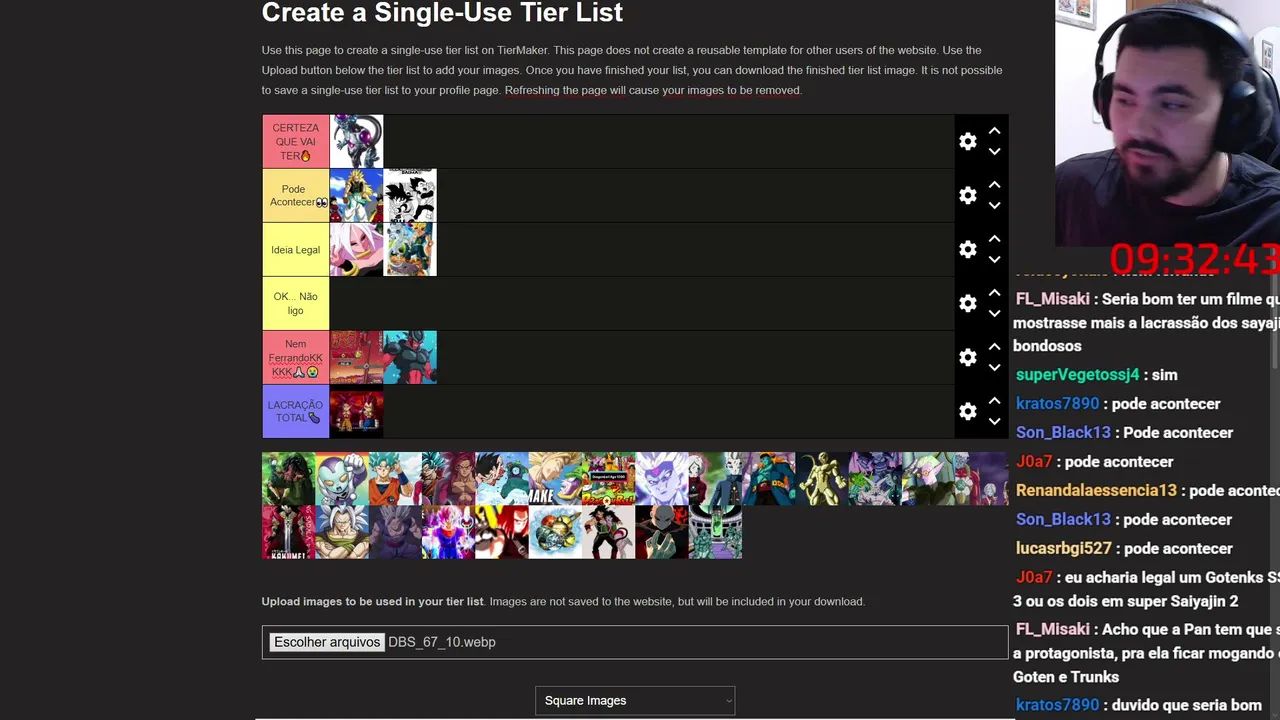
Task: Move OK... Não ligo tier down
Action: tap(994, 314)
